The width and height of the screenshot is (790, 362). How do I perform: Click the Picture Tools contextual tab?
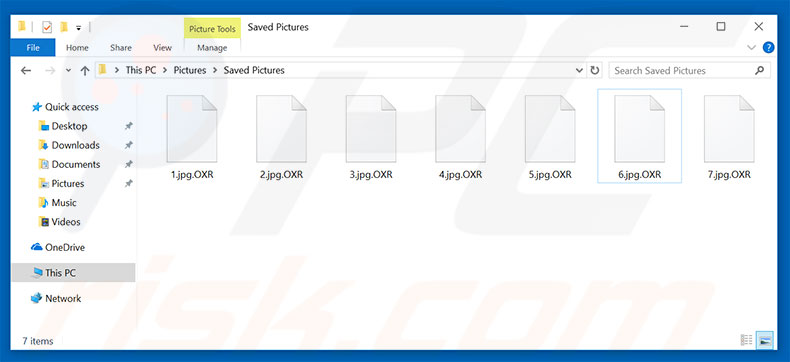[x=212, y=29]
